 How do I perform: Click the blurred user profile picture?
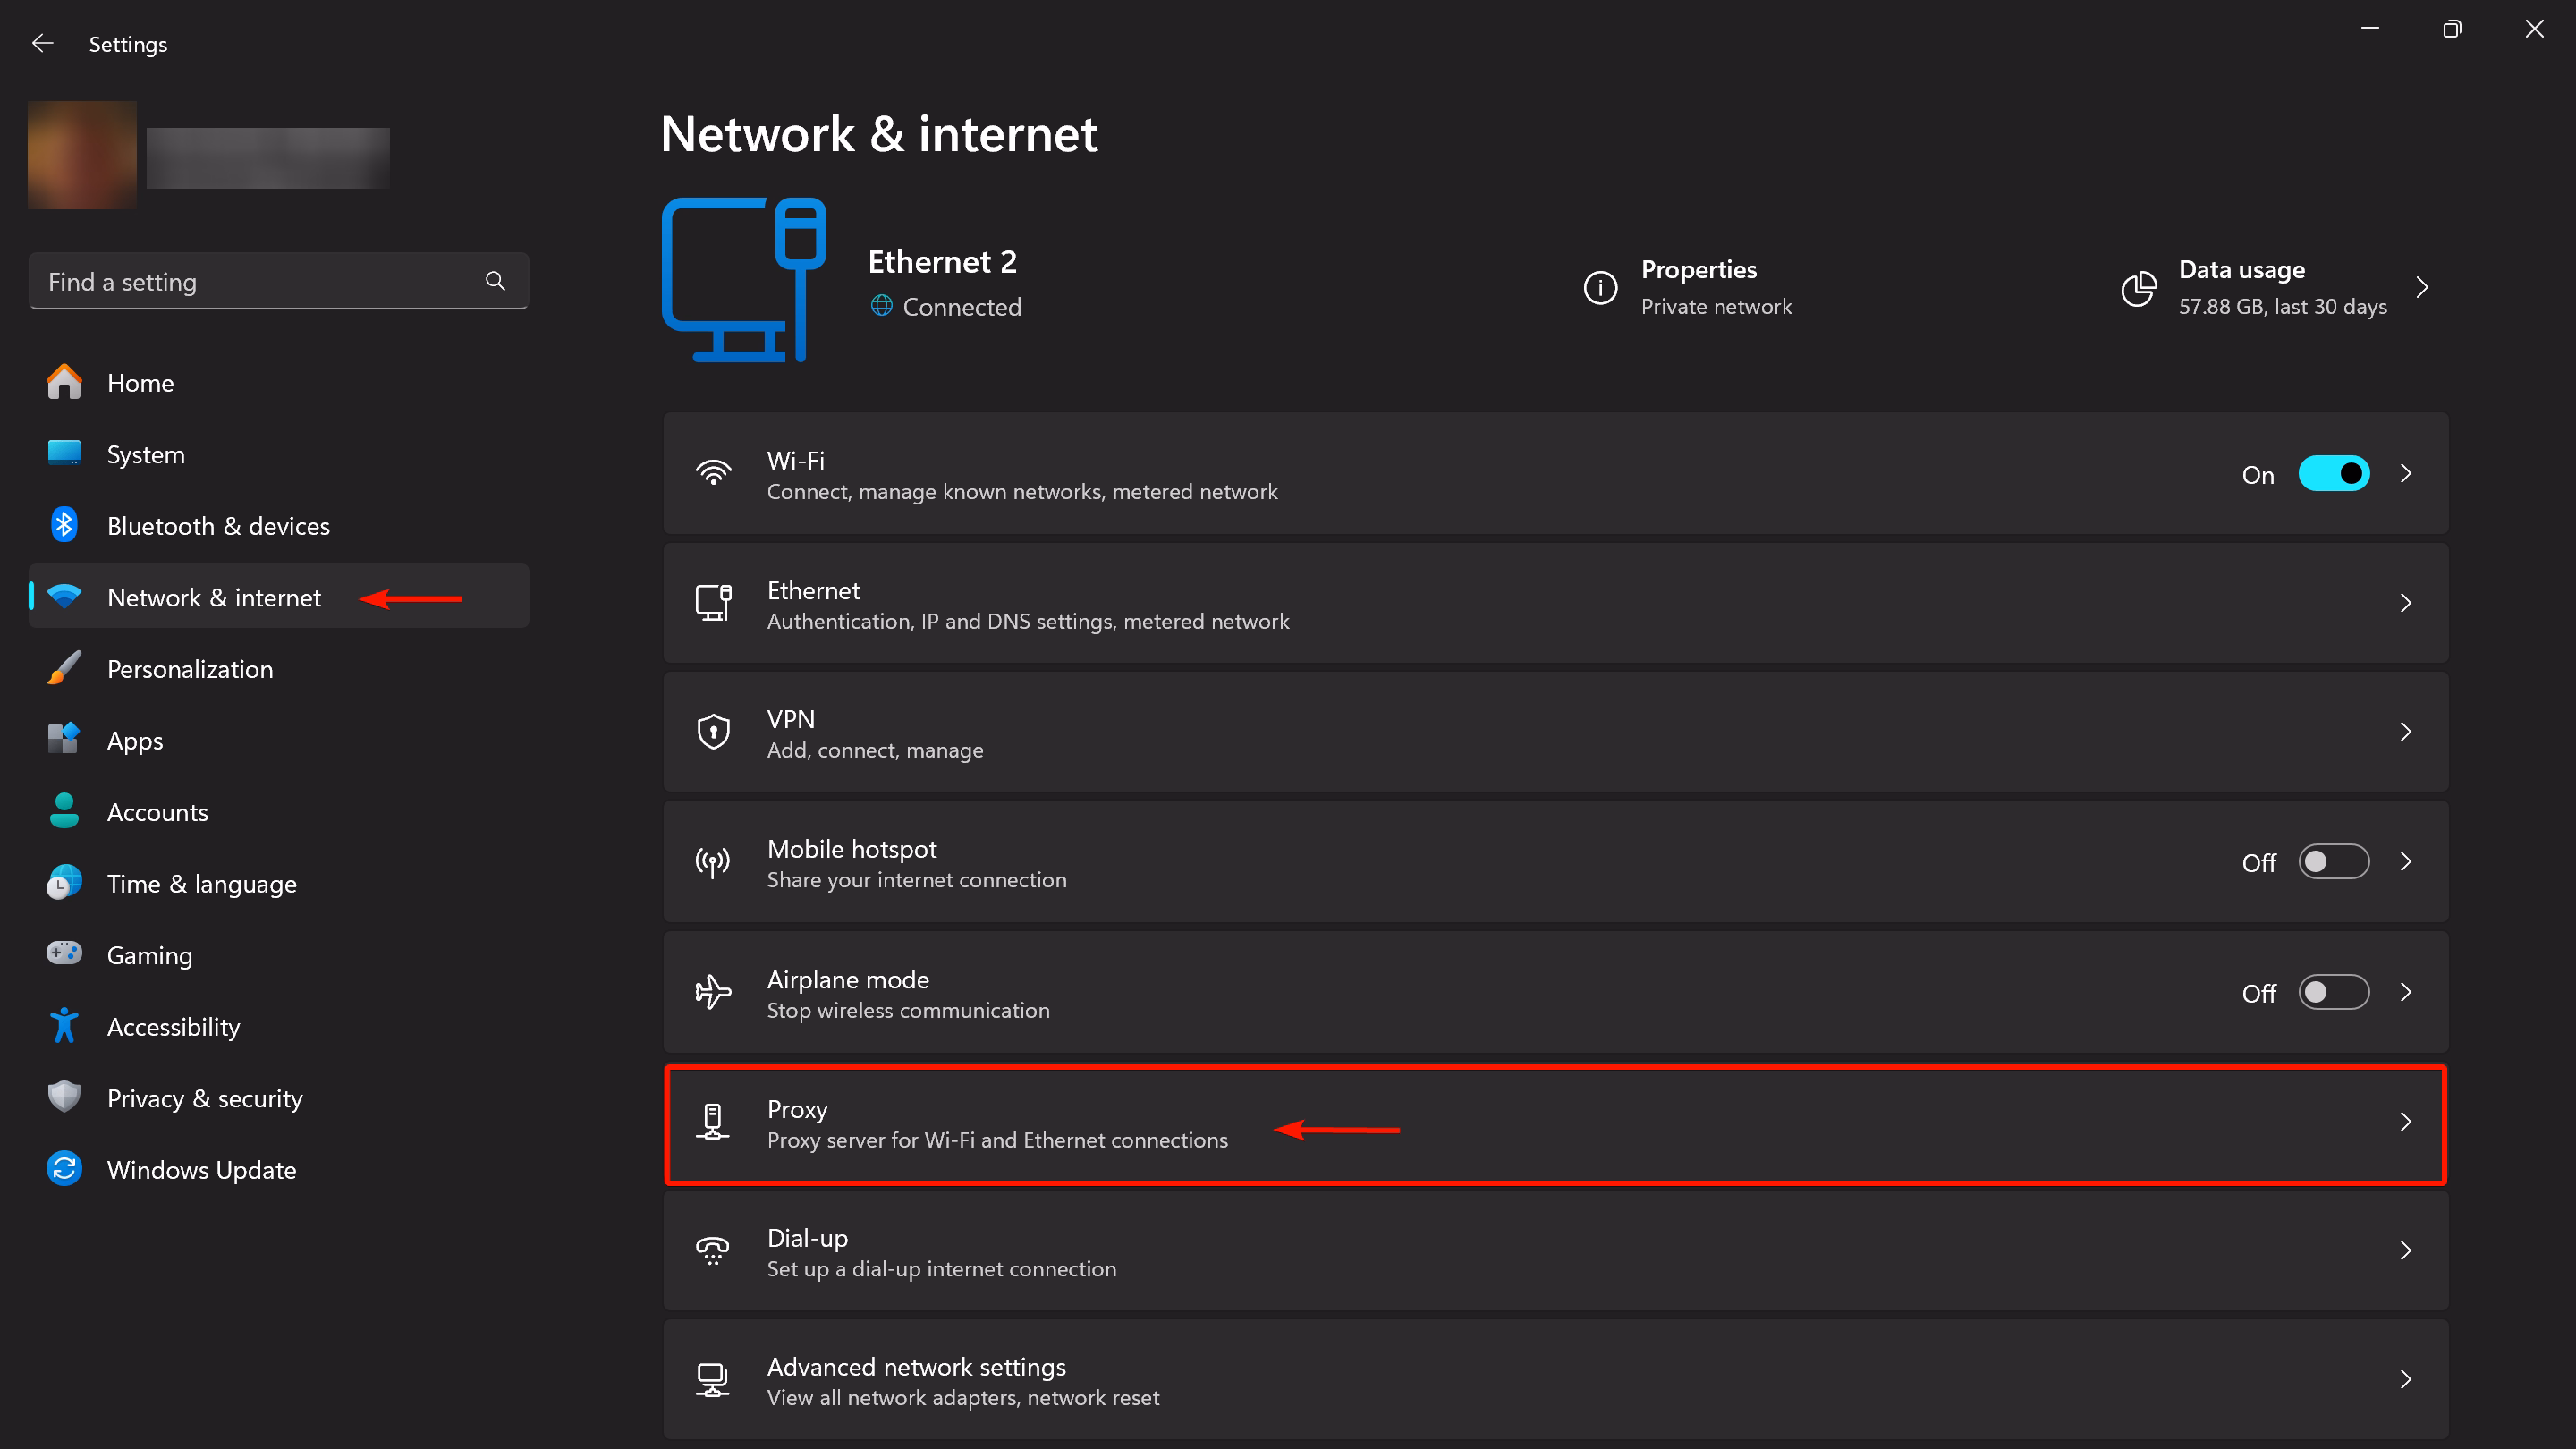82,155
